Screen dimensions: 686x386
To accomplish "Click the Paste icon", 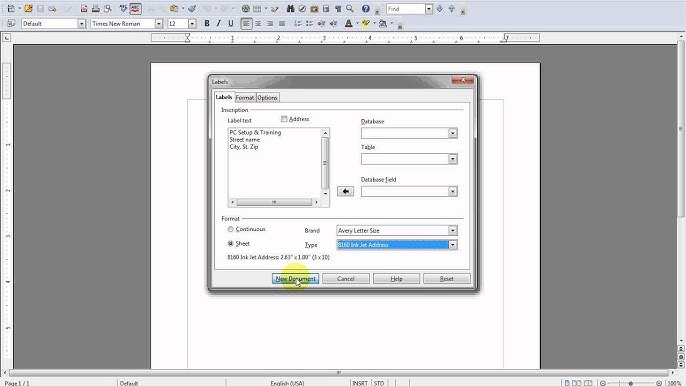I will pyautogui.click(x=174, y=8).
